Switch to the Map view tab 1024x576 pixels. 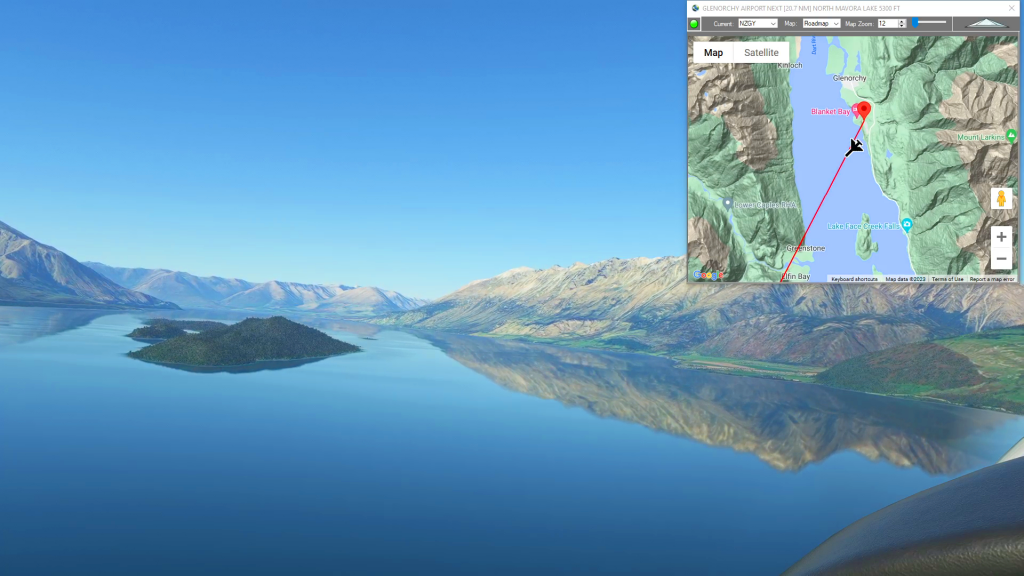coord(713,53)
